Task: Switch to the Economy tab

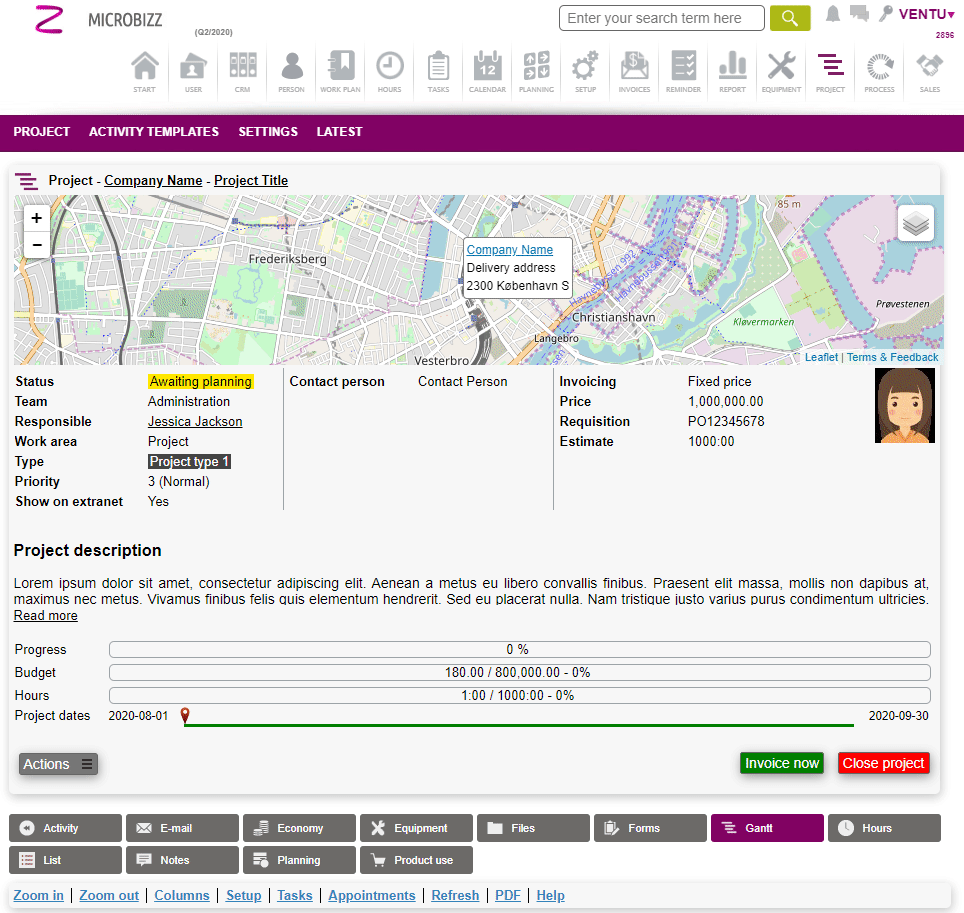Action: (299, 828)
